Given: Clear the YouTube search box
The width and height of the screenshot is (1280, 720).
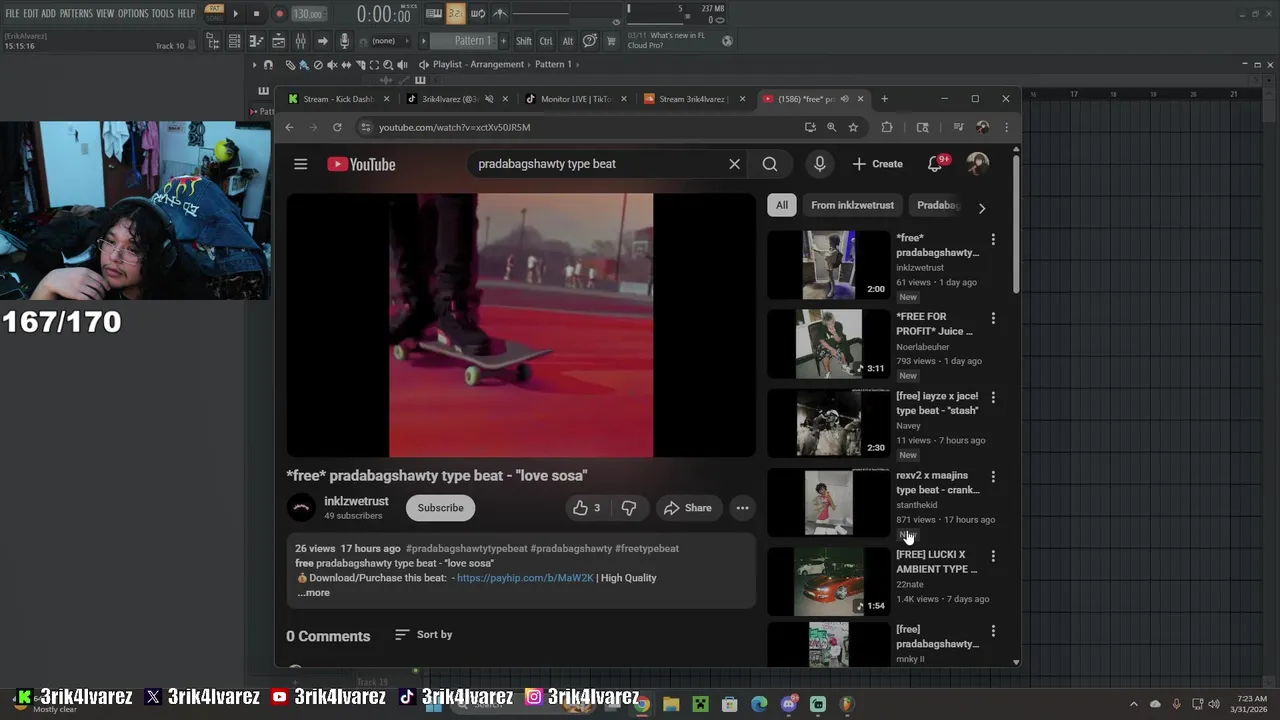Looking at the screenshot, I should [x=734, y=164].
